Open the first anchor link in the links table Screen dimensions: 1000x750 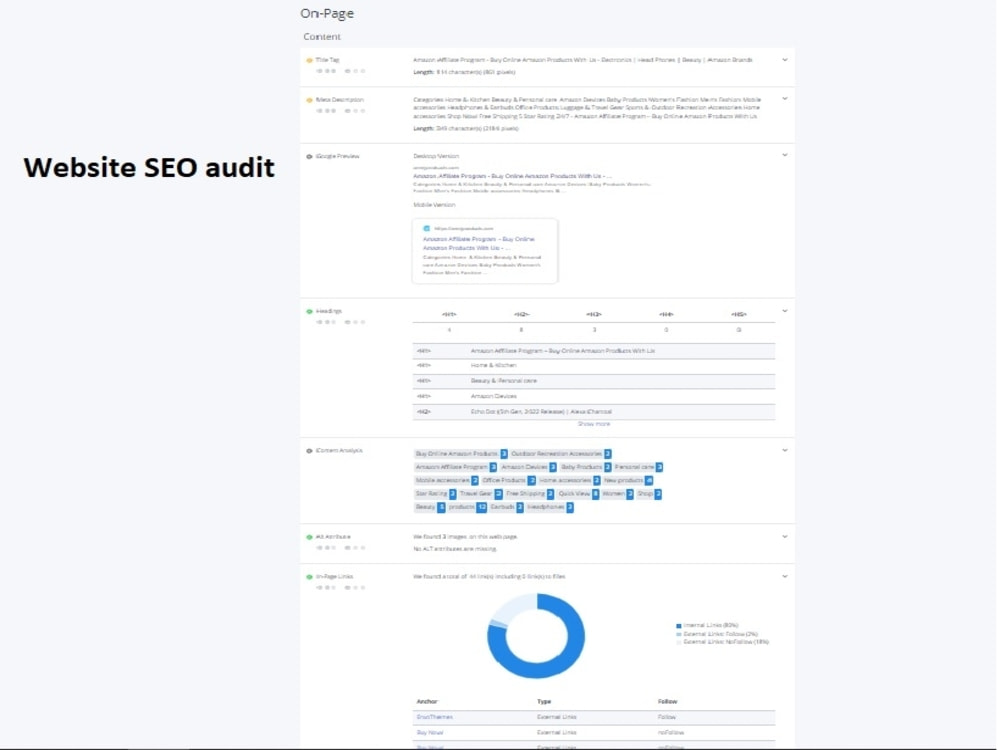(x=436, y=717)
